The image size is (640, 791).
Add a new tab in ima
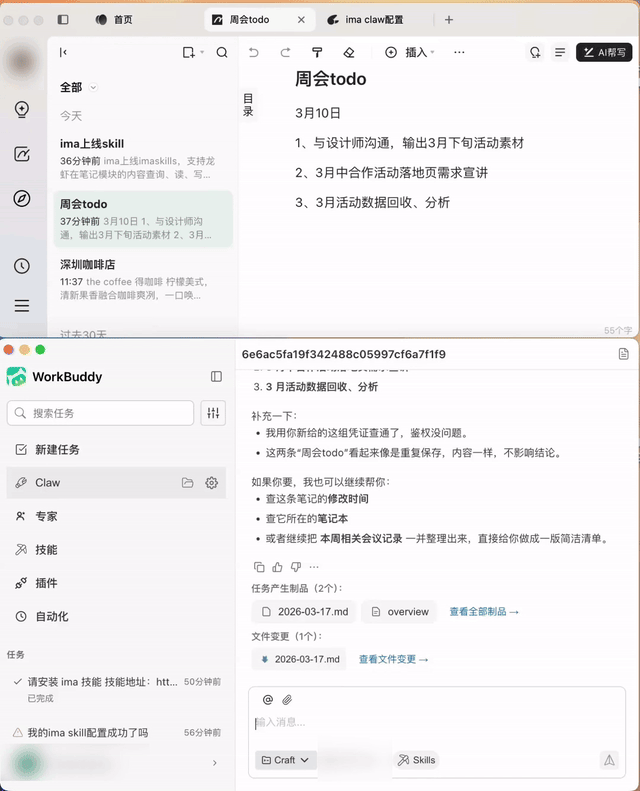pyautogui.click(x=449, y=20)
